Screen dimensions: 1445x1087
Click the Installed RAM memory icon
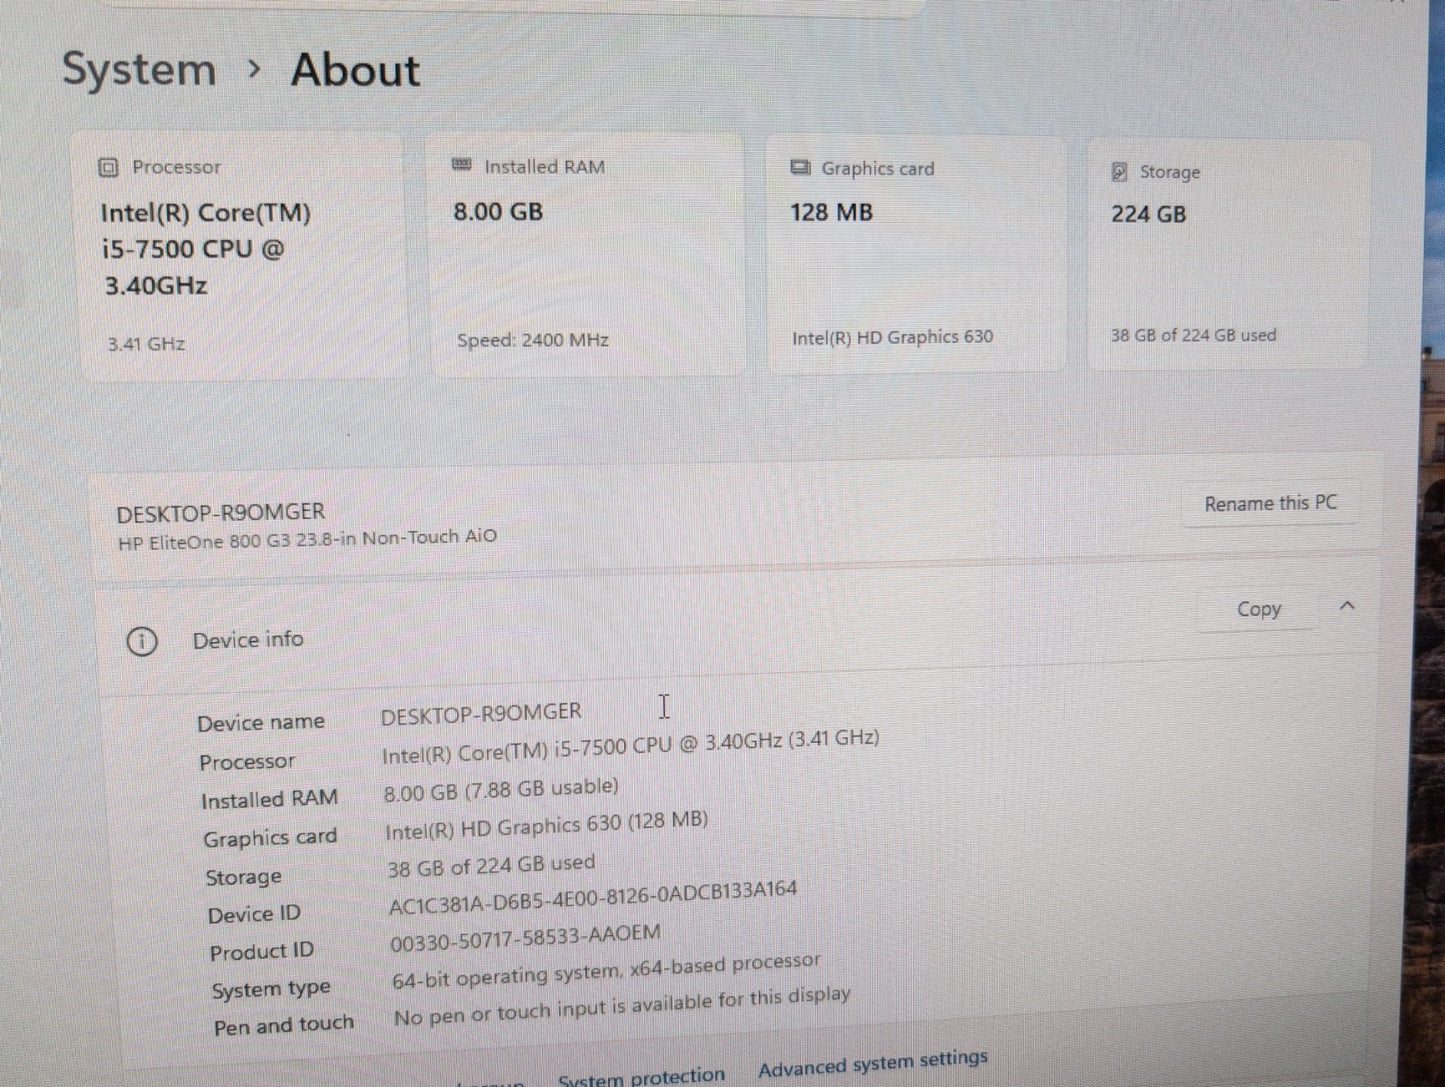(x=461, y=165)
